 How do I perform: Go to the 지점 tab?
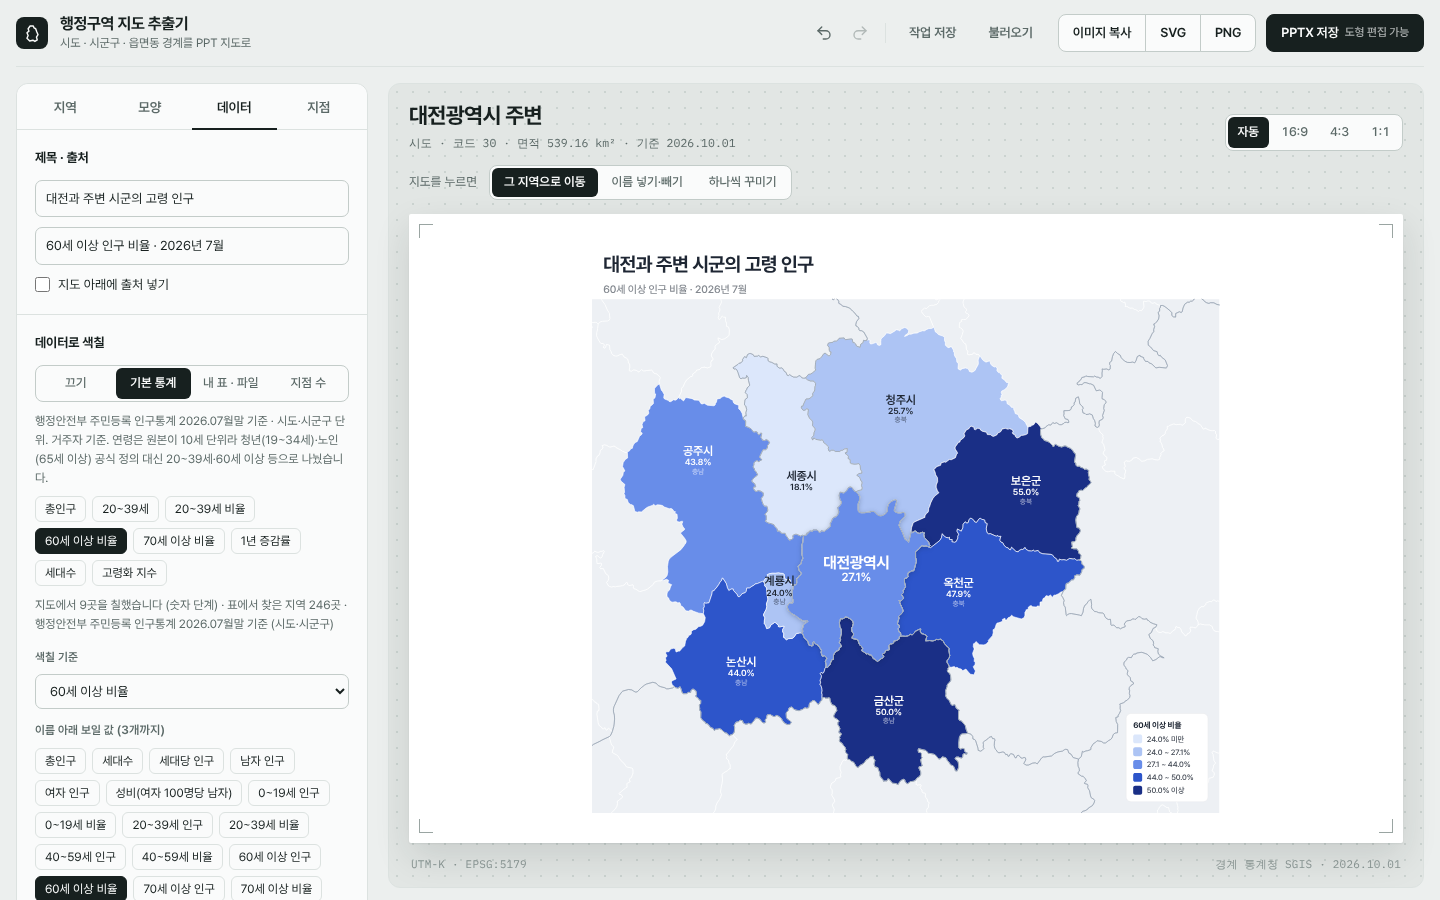point(319,107)
